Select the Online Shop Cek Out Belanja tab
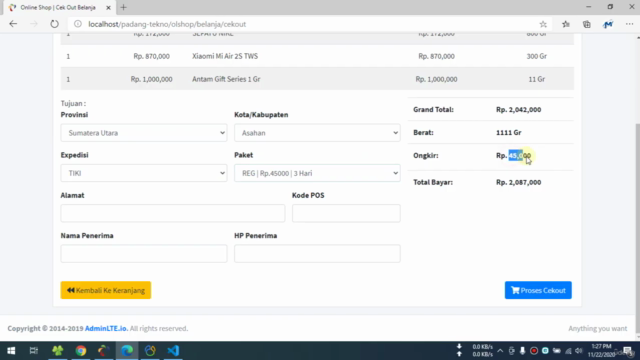This screenshot has width=640, height=360. (x=58, y=7)
